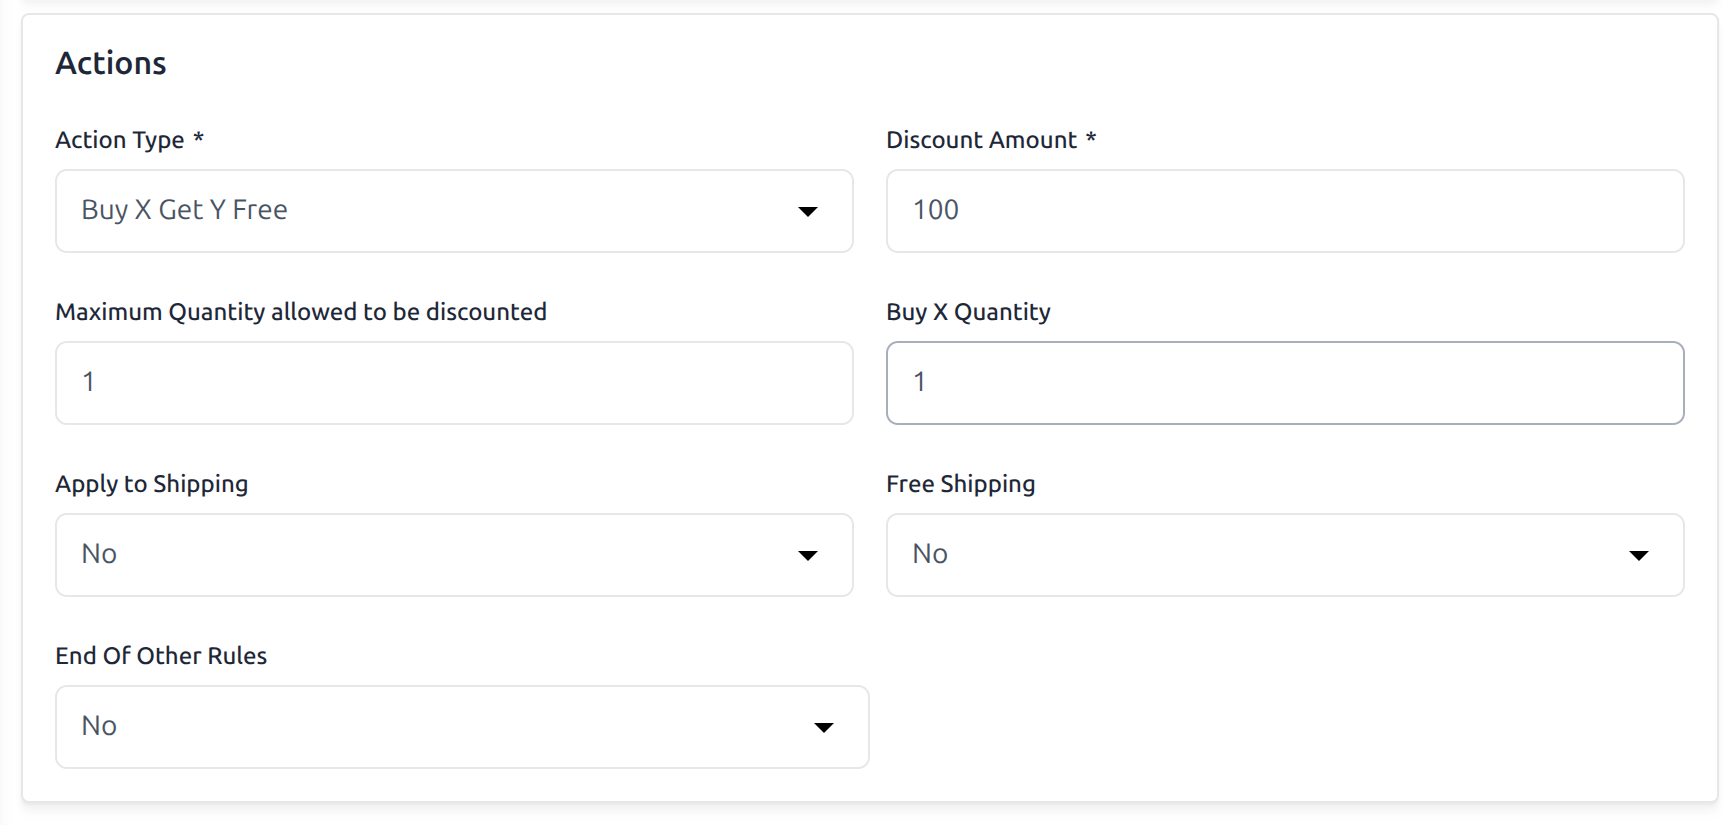
Task: Click the asterisk beside Discount Amount label
Action: click(1091, 138)
